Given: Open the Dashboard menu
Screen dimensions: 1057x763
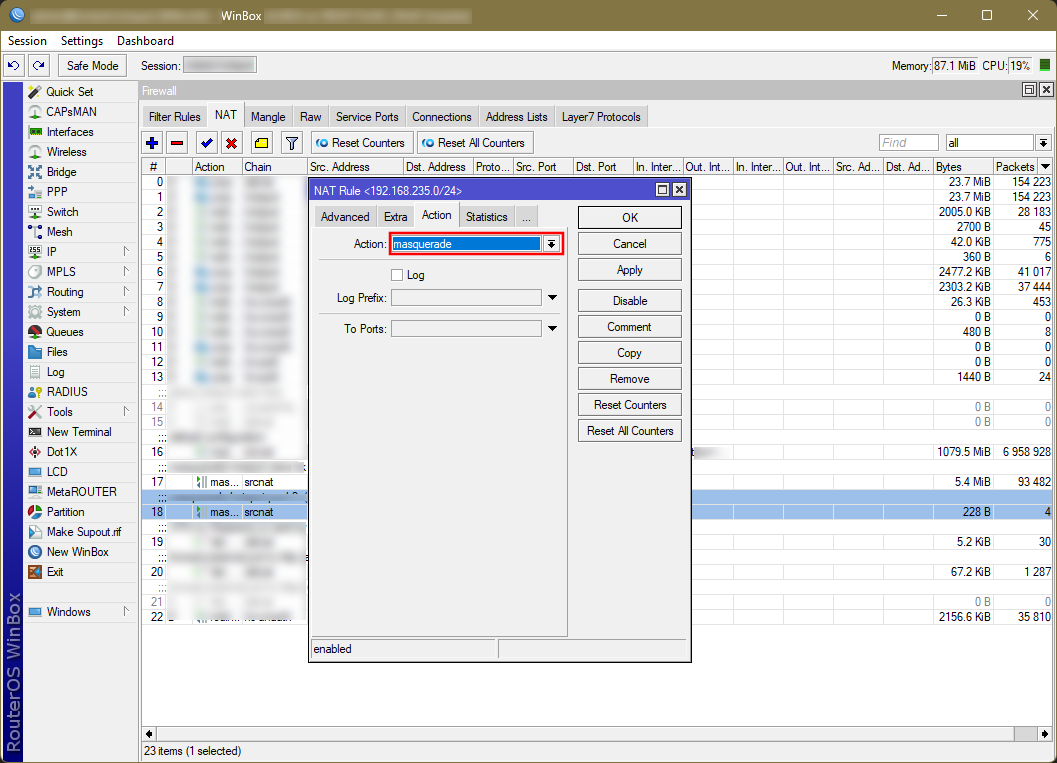Looking at the screenshot, I should point(145,41).
